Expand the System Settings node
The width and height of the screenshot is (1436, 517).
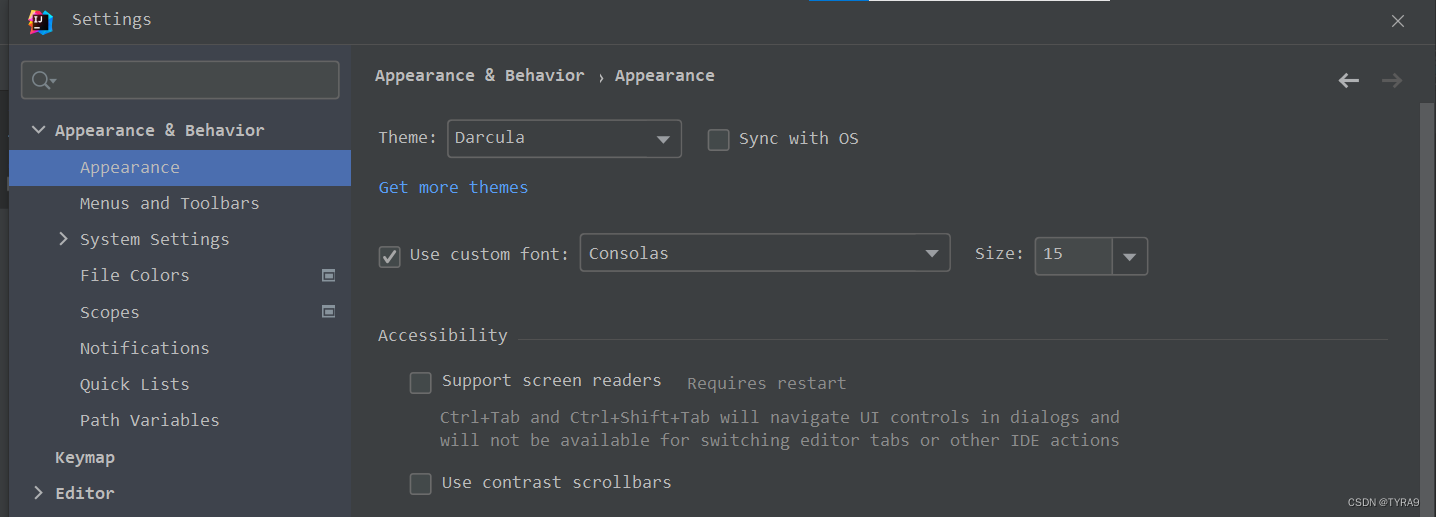(x=64, y=239)
